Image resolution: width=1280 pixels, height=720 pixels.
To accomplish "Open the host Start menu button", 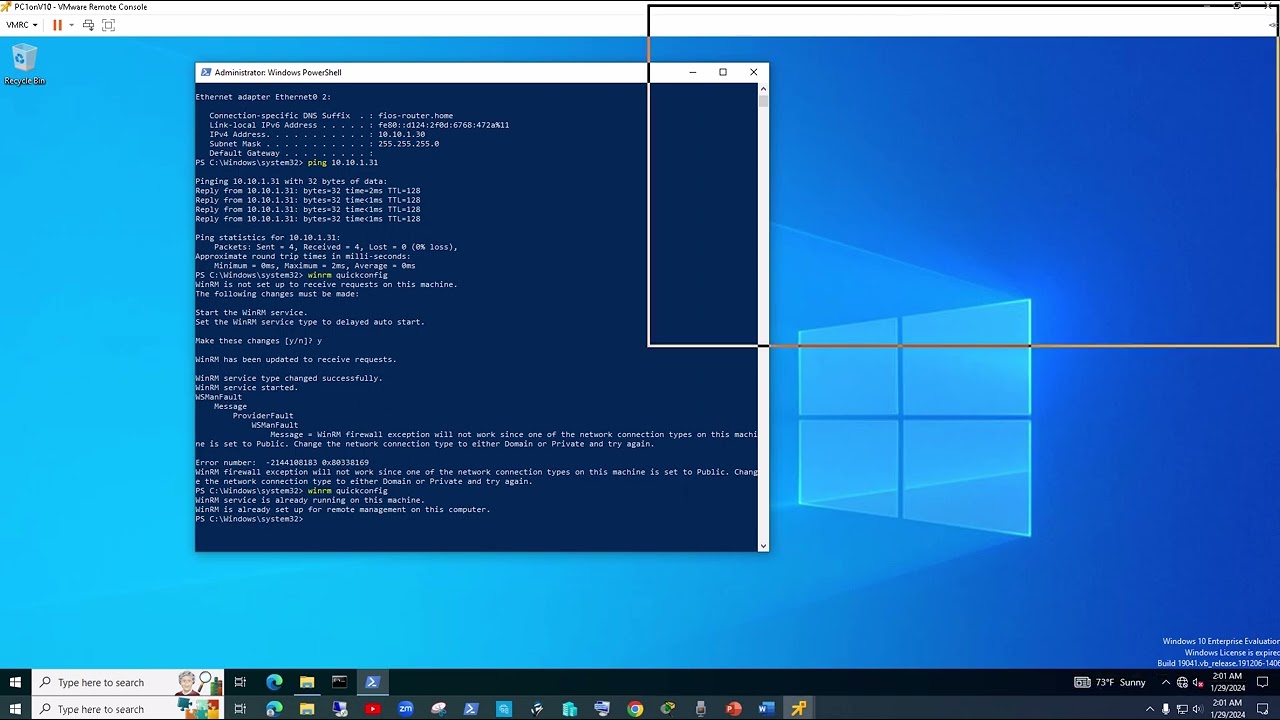I will tap(15, 709).
